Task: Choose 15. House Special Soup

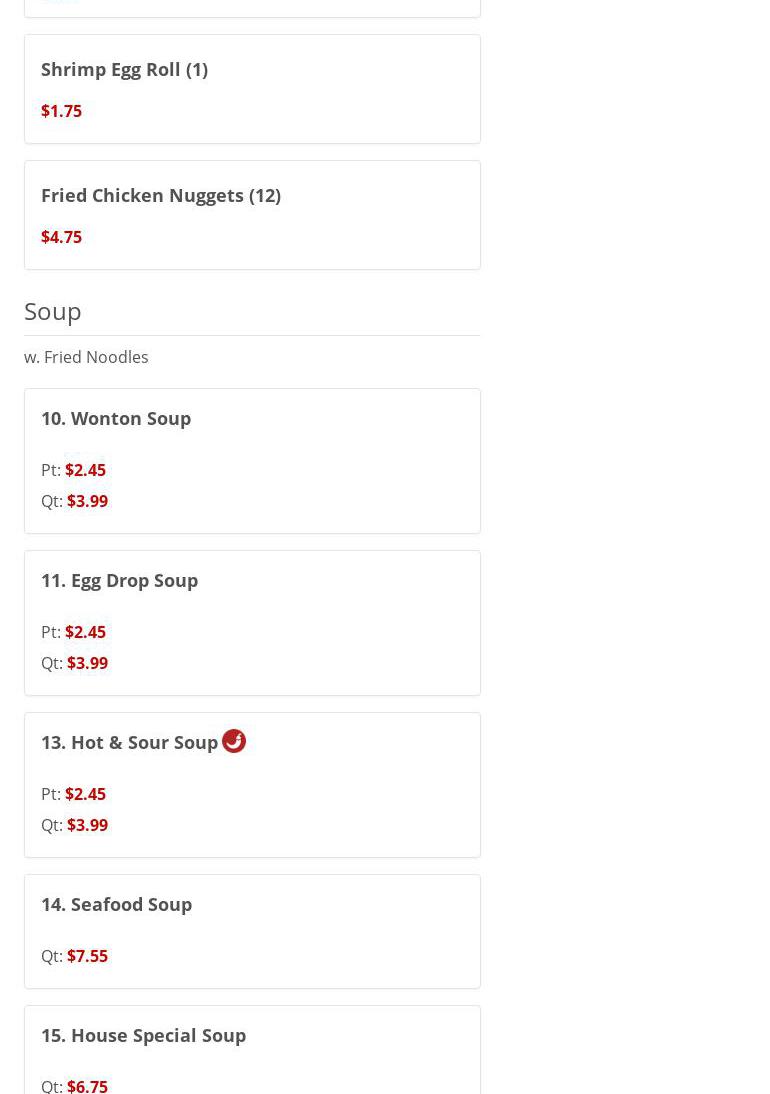Action: pos(143,1035)
